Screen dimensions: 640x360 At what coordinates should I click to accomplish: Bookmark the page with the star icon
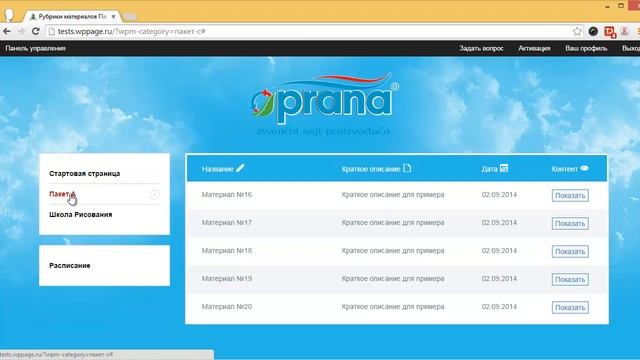coord(577,31)
